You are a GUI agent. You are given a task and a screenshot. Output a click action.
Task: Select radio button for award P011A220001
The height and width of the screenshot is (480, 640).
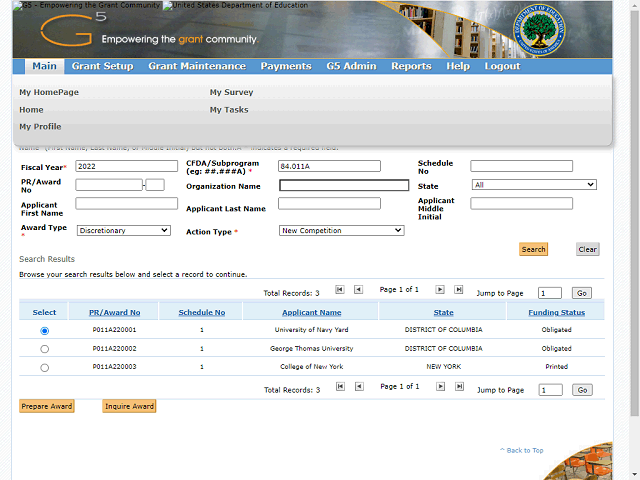pos(44,330)
